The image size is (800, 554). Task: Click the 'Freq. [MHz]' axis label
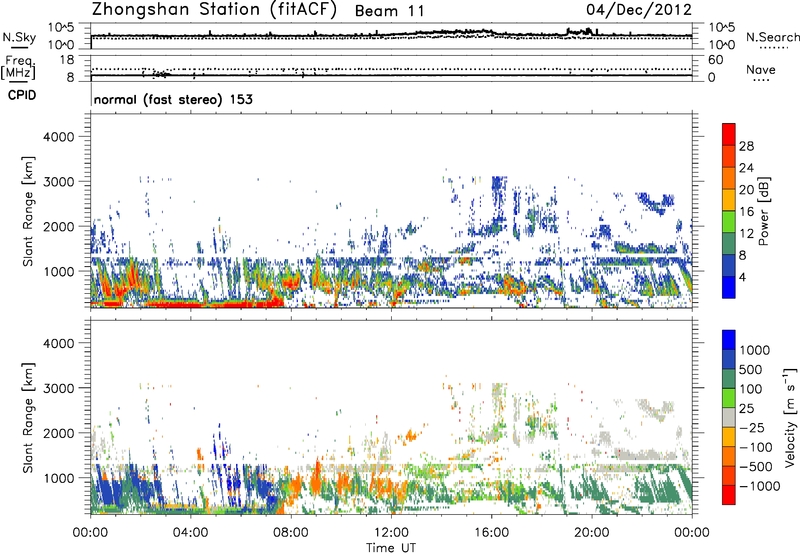tap(18, 67)
